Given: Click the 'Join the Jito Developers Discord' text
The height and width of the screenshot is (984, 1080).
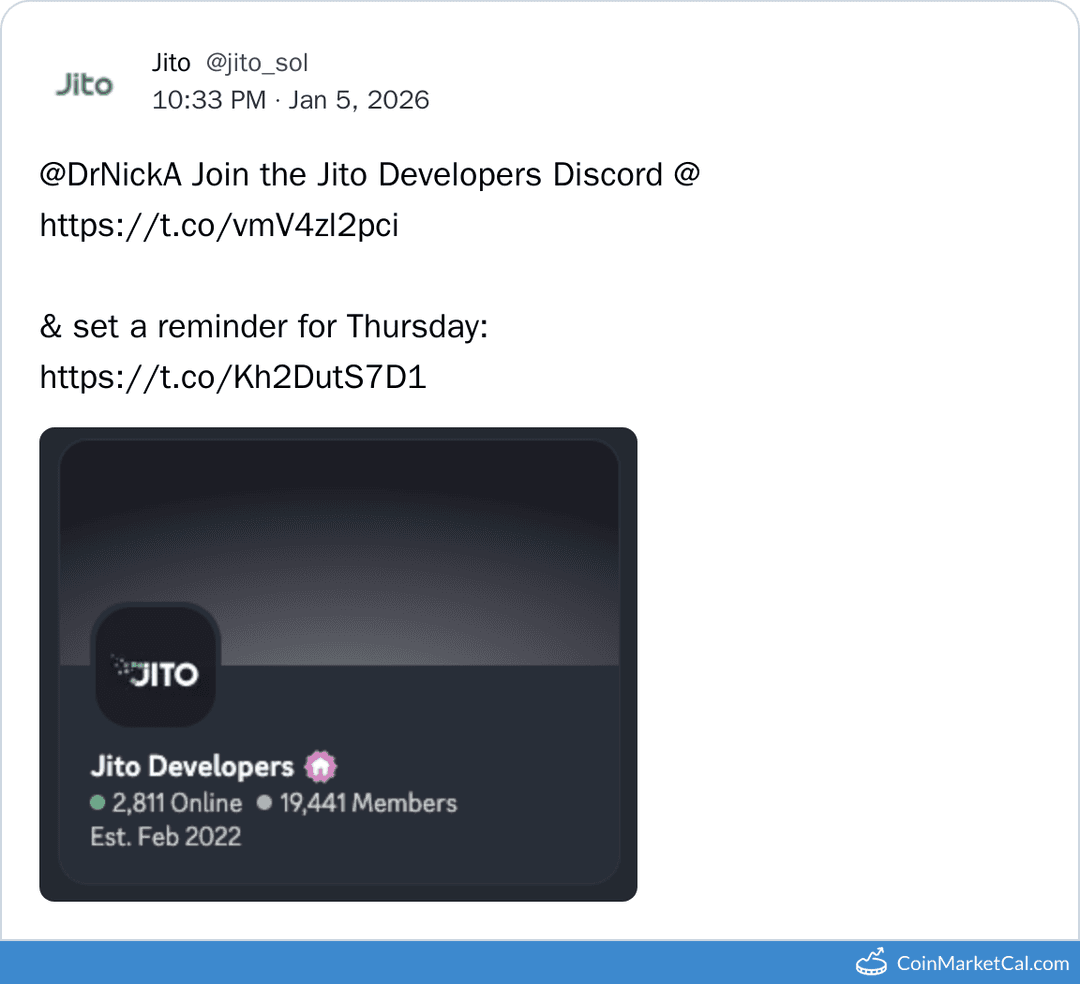Looking at the screenshot, I should 427,174.
